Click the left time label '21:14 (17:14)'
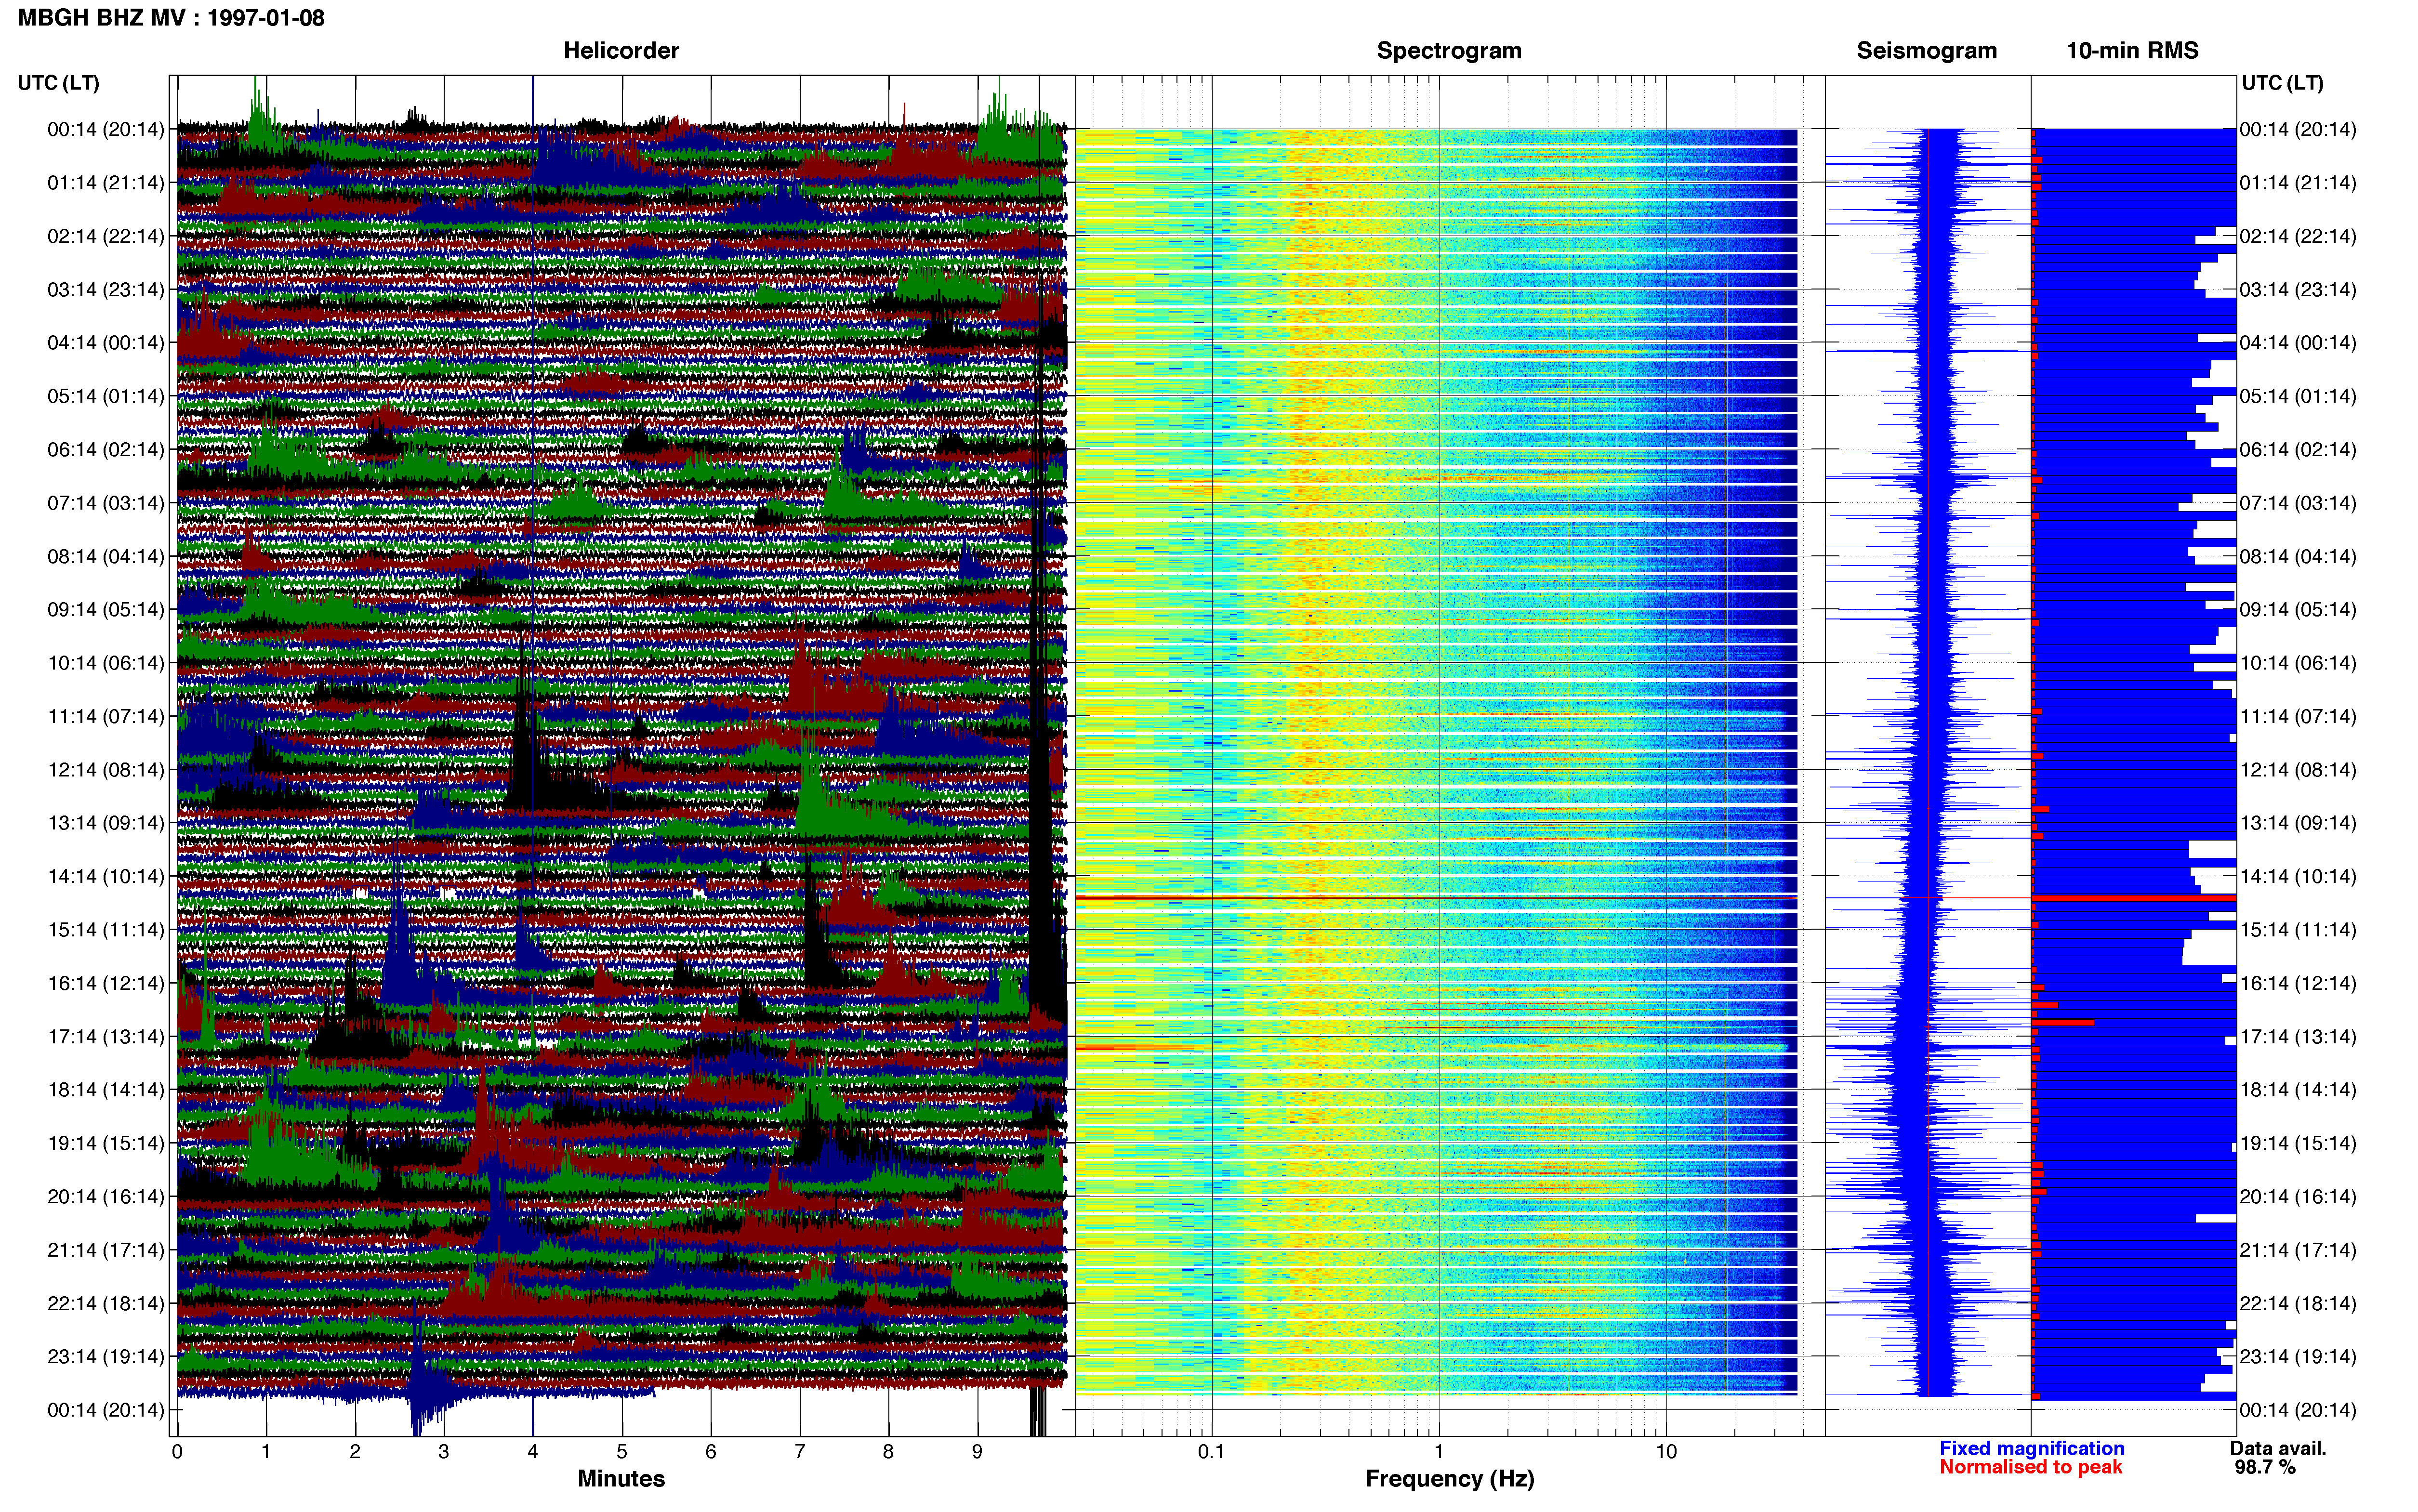 point(106,1250)
